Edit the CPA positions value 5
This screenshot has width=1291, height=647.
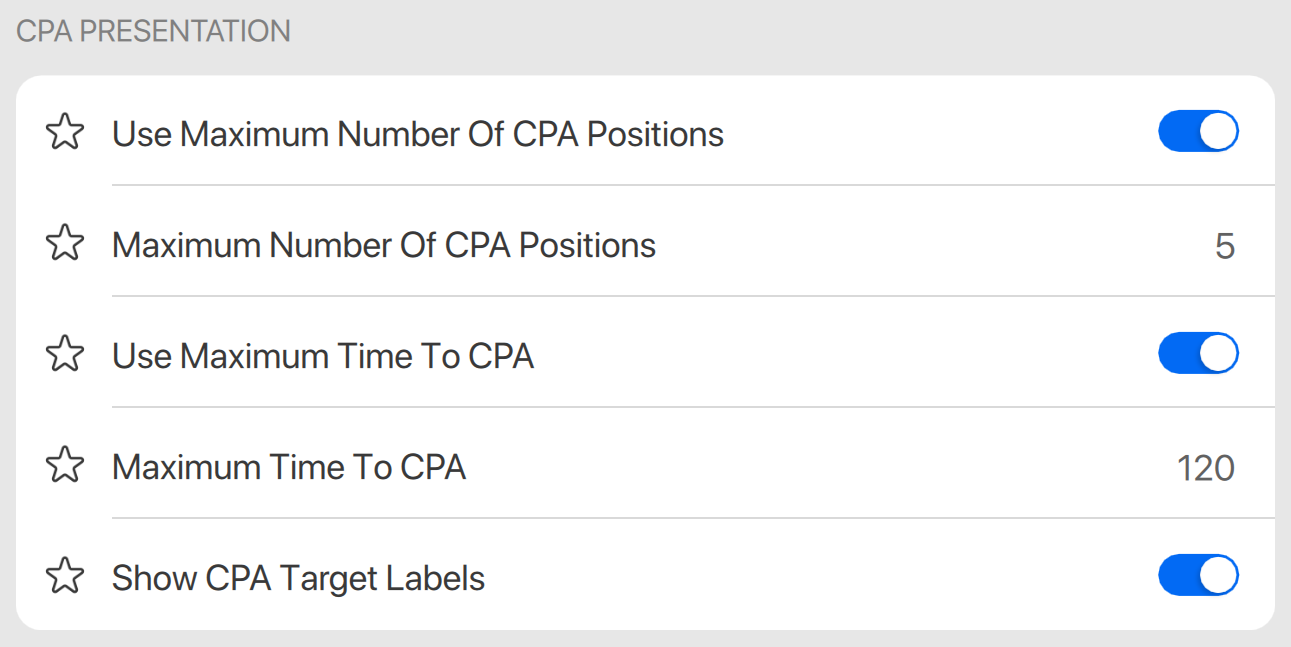coord(1224,246)
